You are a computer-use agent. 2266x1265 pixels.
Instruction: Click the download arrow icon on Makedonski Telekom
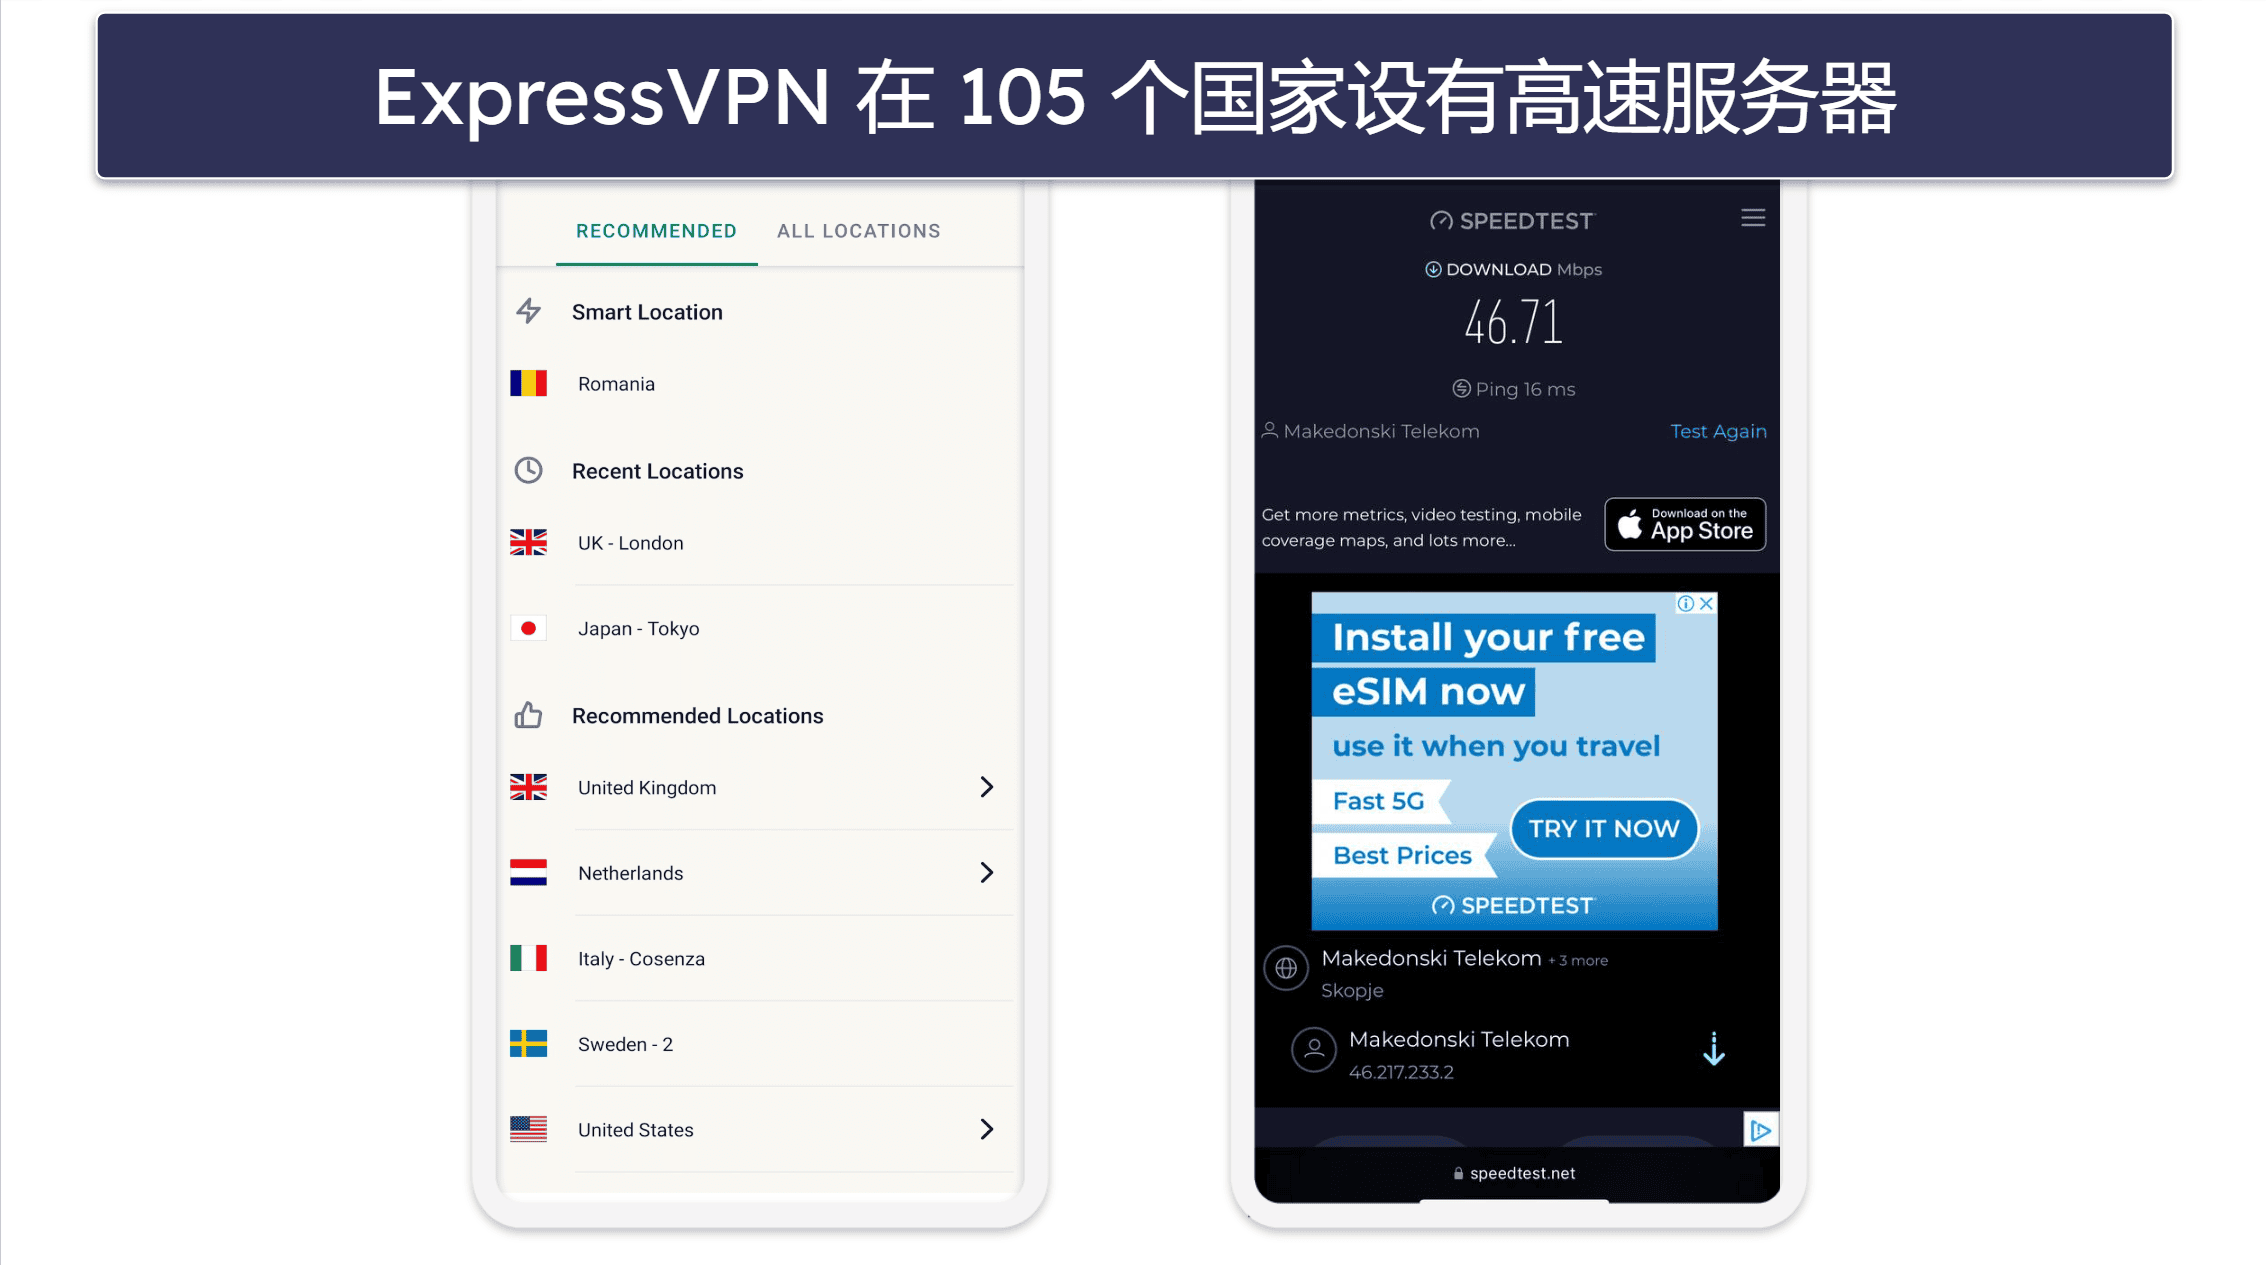1714,1050
